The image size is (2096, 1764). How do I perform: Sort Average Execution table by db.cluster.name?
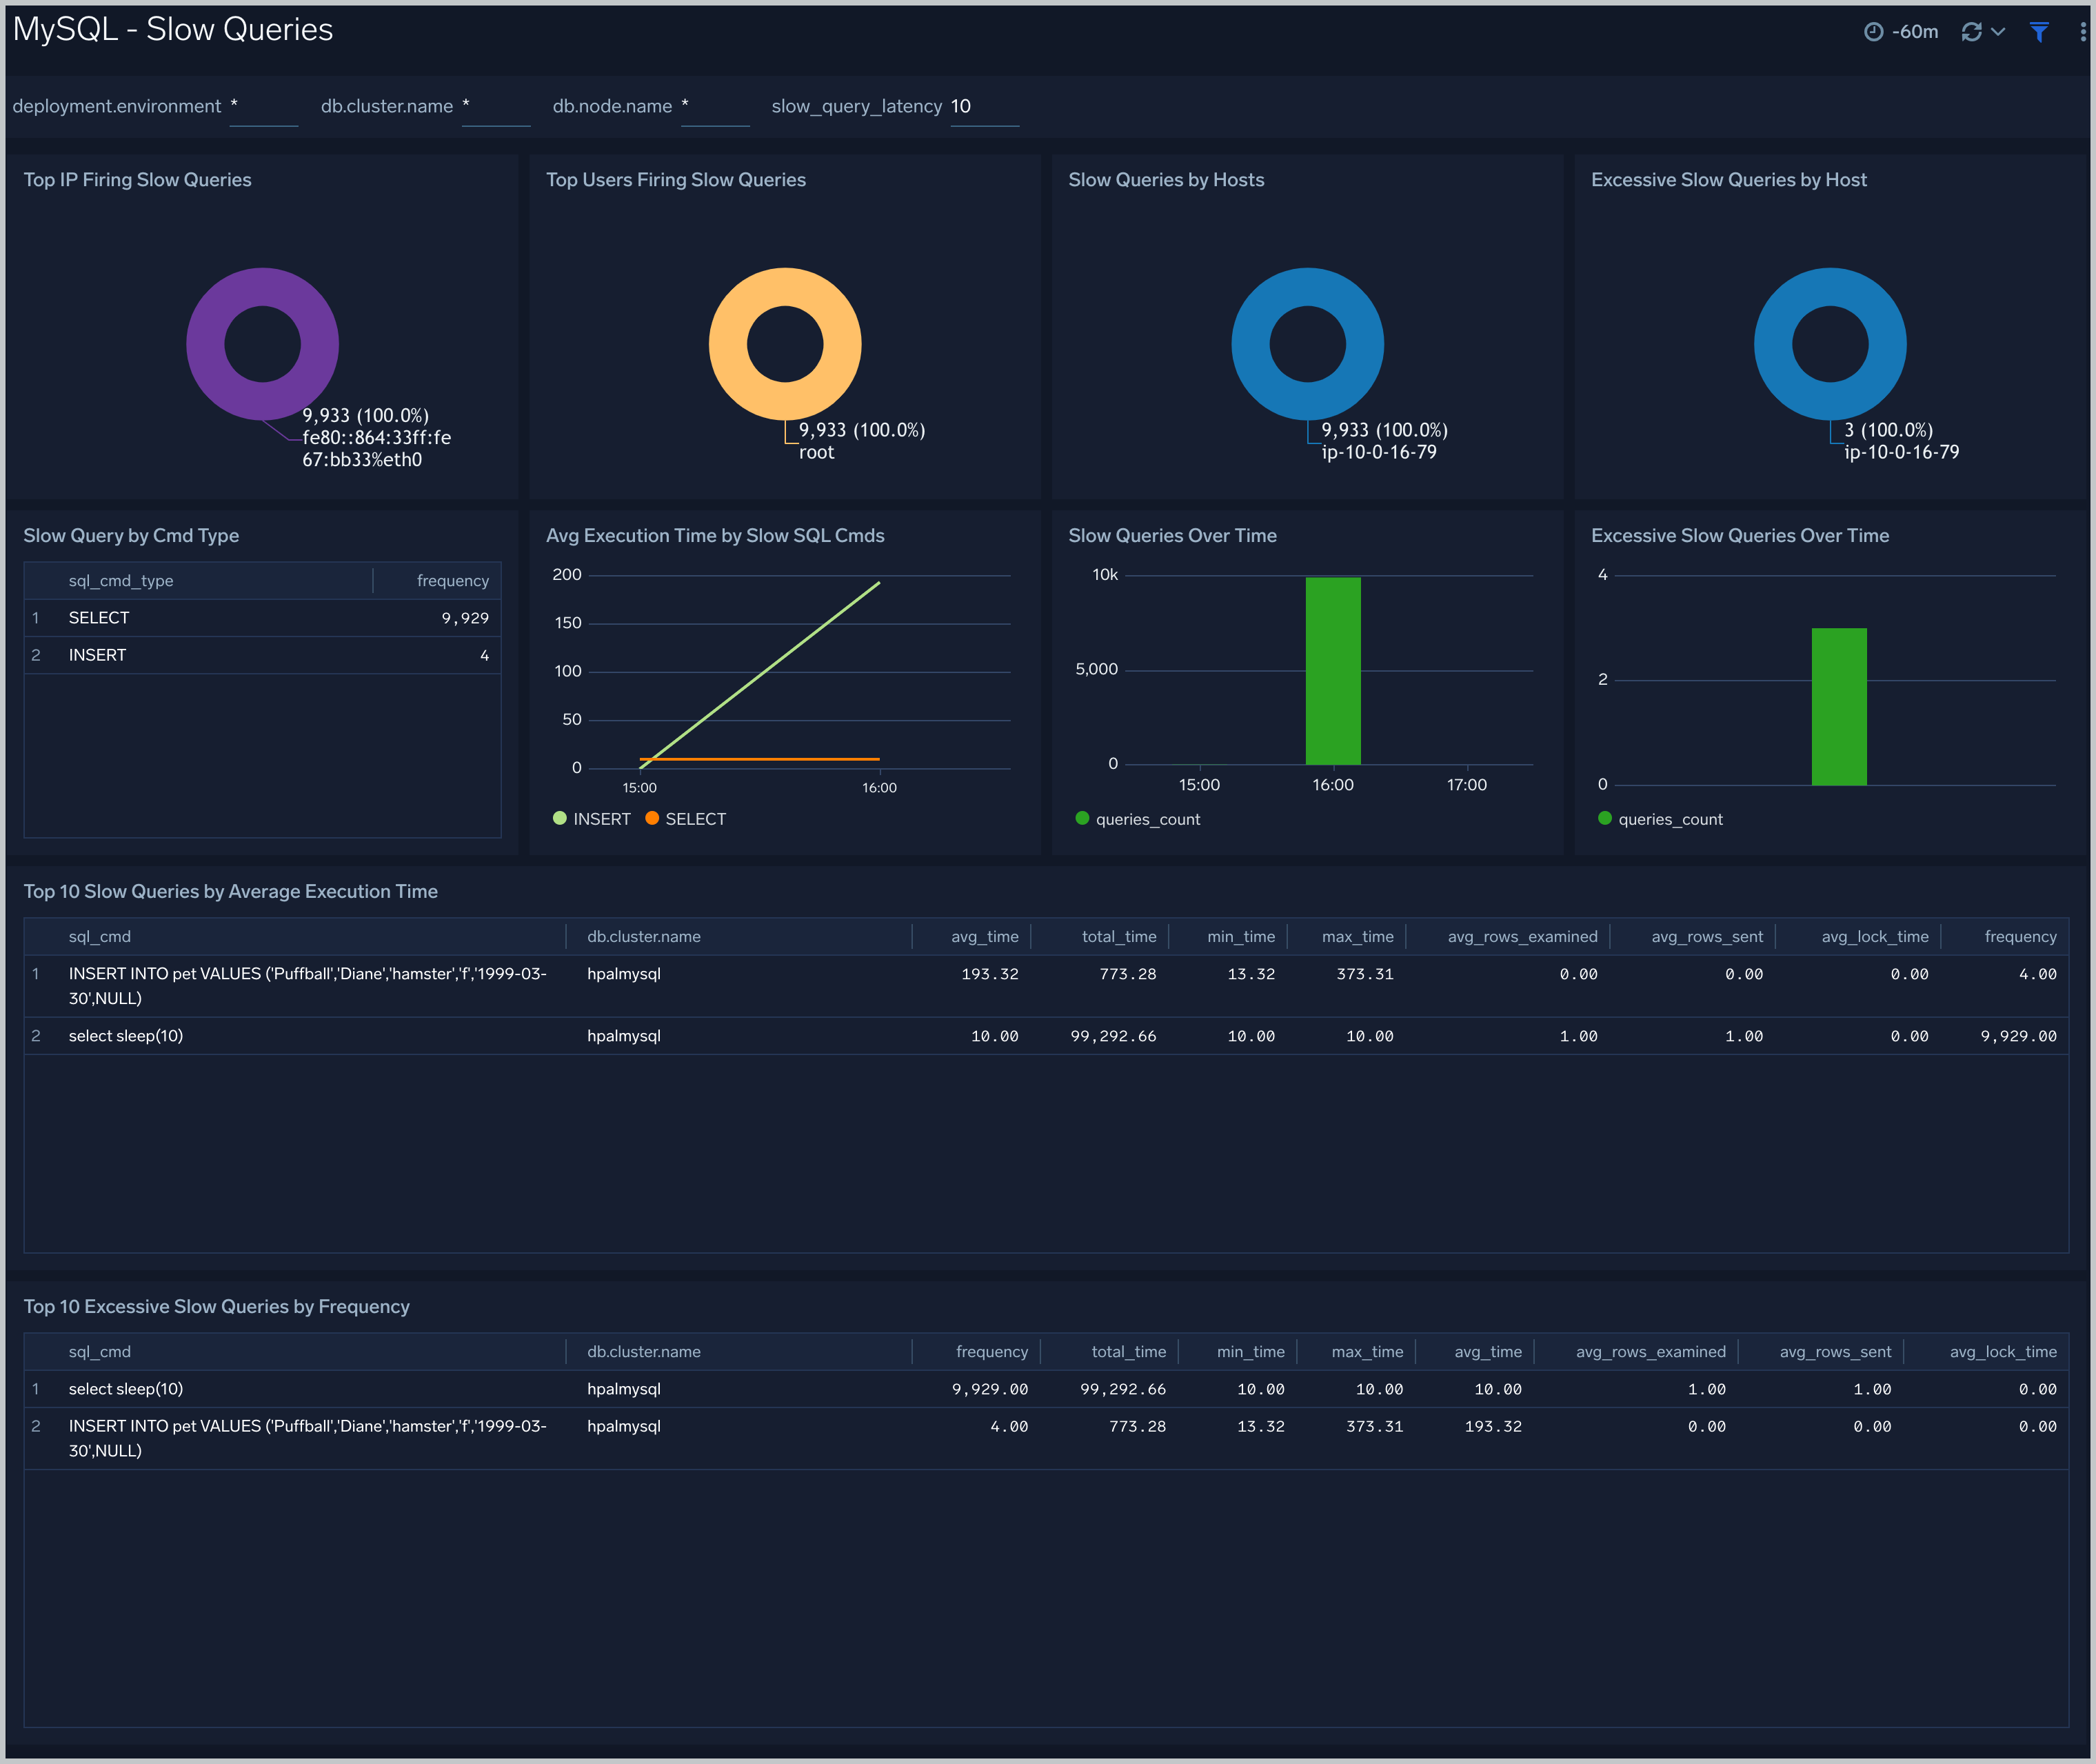pyautogui.click(x=644, y=937)
